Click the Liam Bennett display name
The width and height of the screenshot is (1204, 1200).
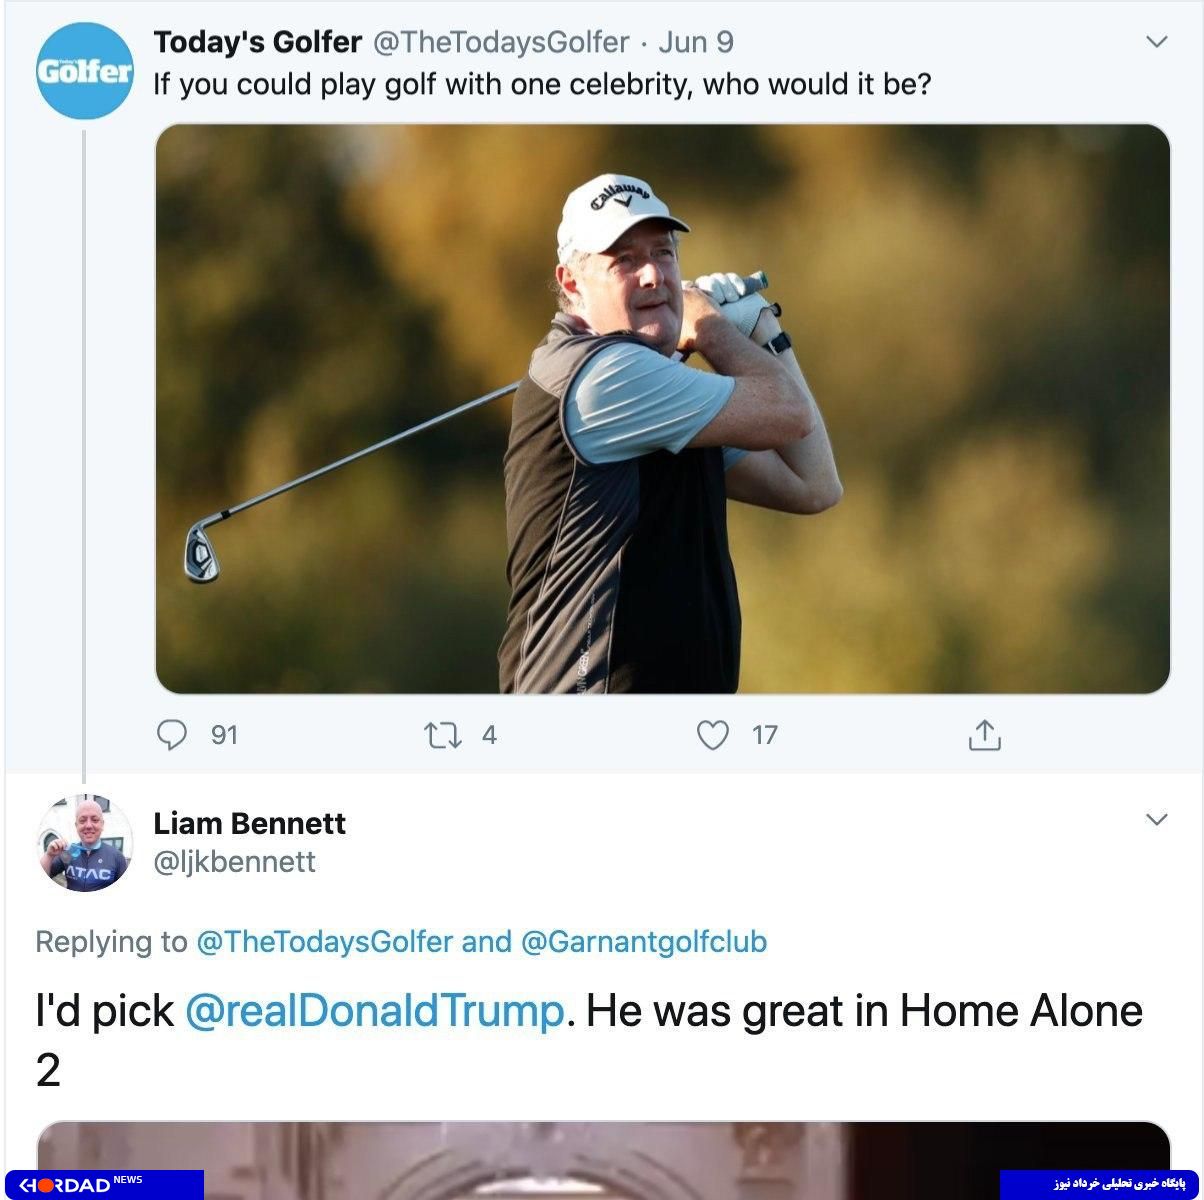250,823
